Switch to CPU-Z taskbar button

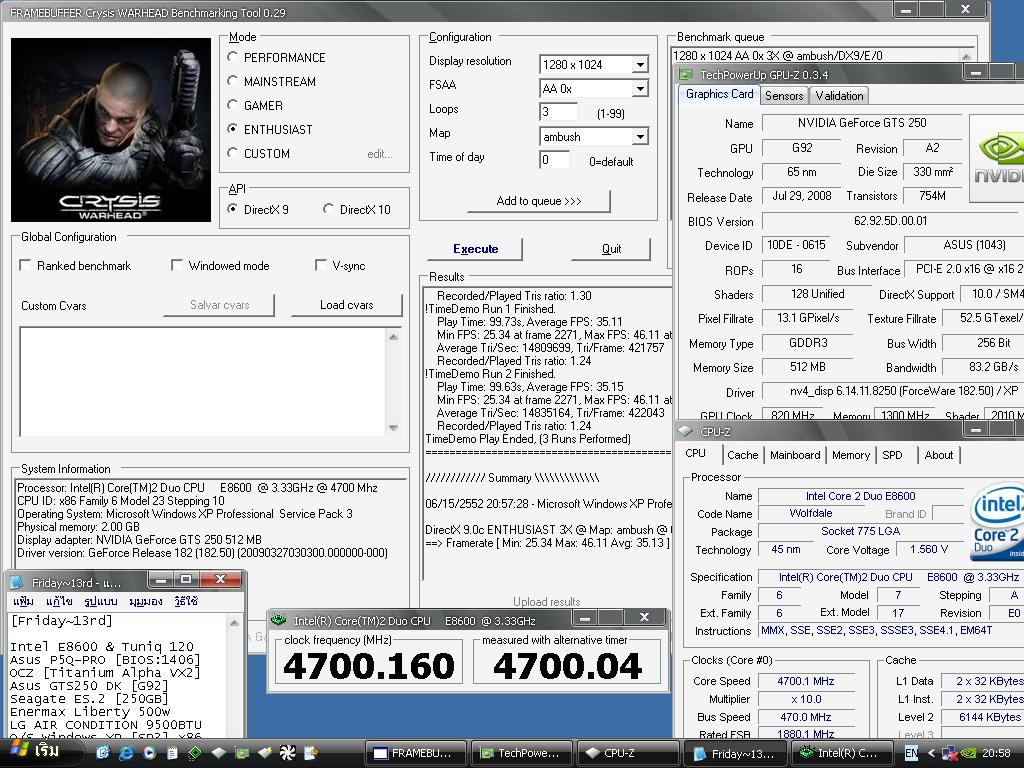point(628,753)
